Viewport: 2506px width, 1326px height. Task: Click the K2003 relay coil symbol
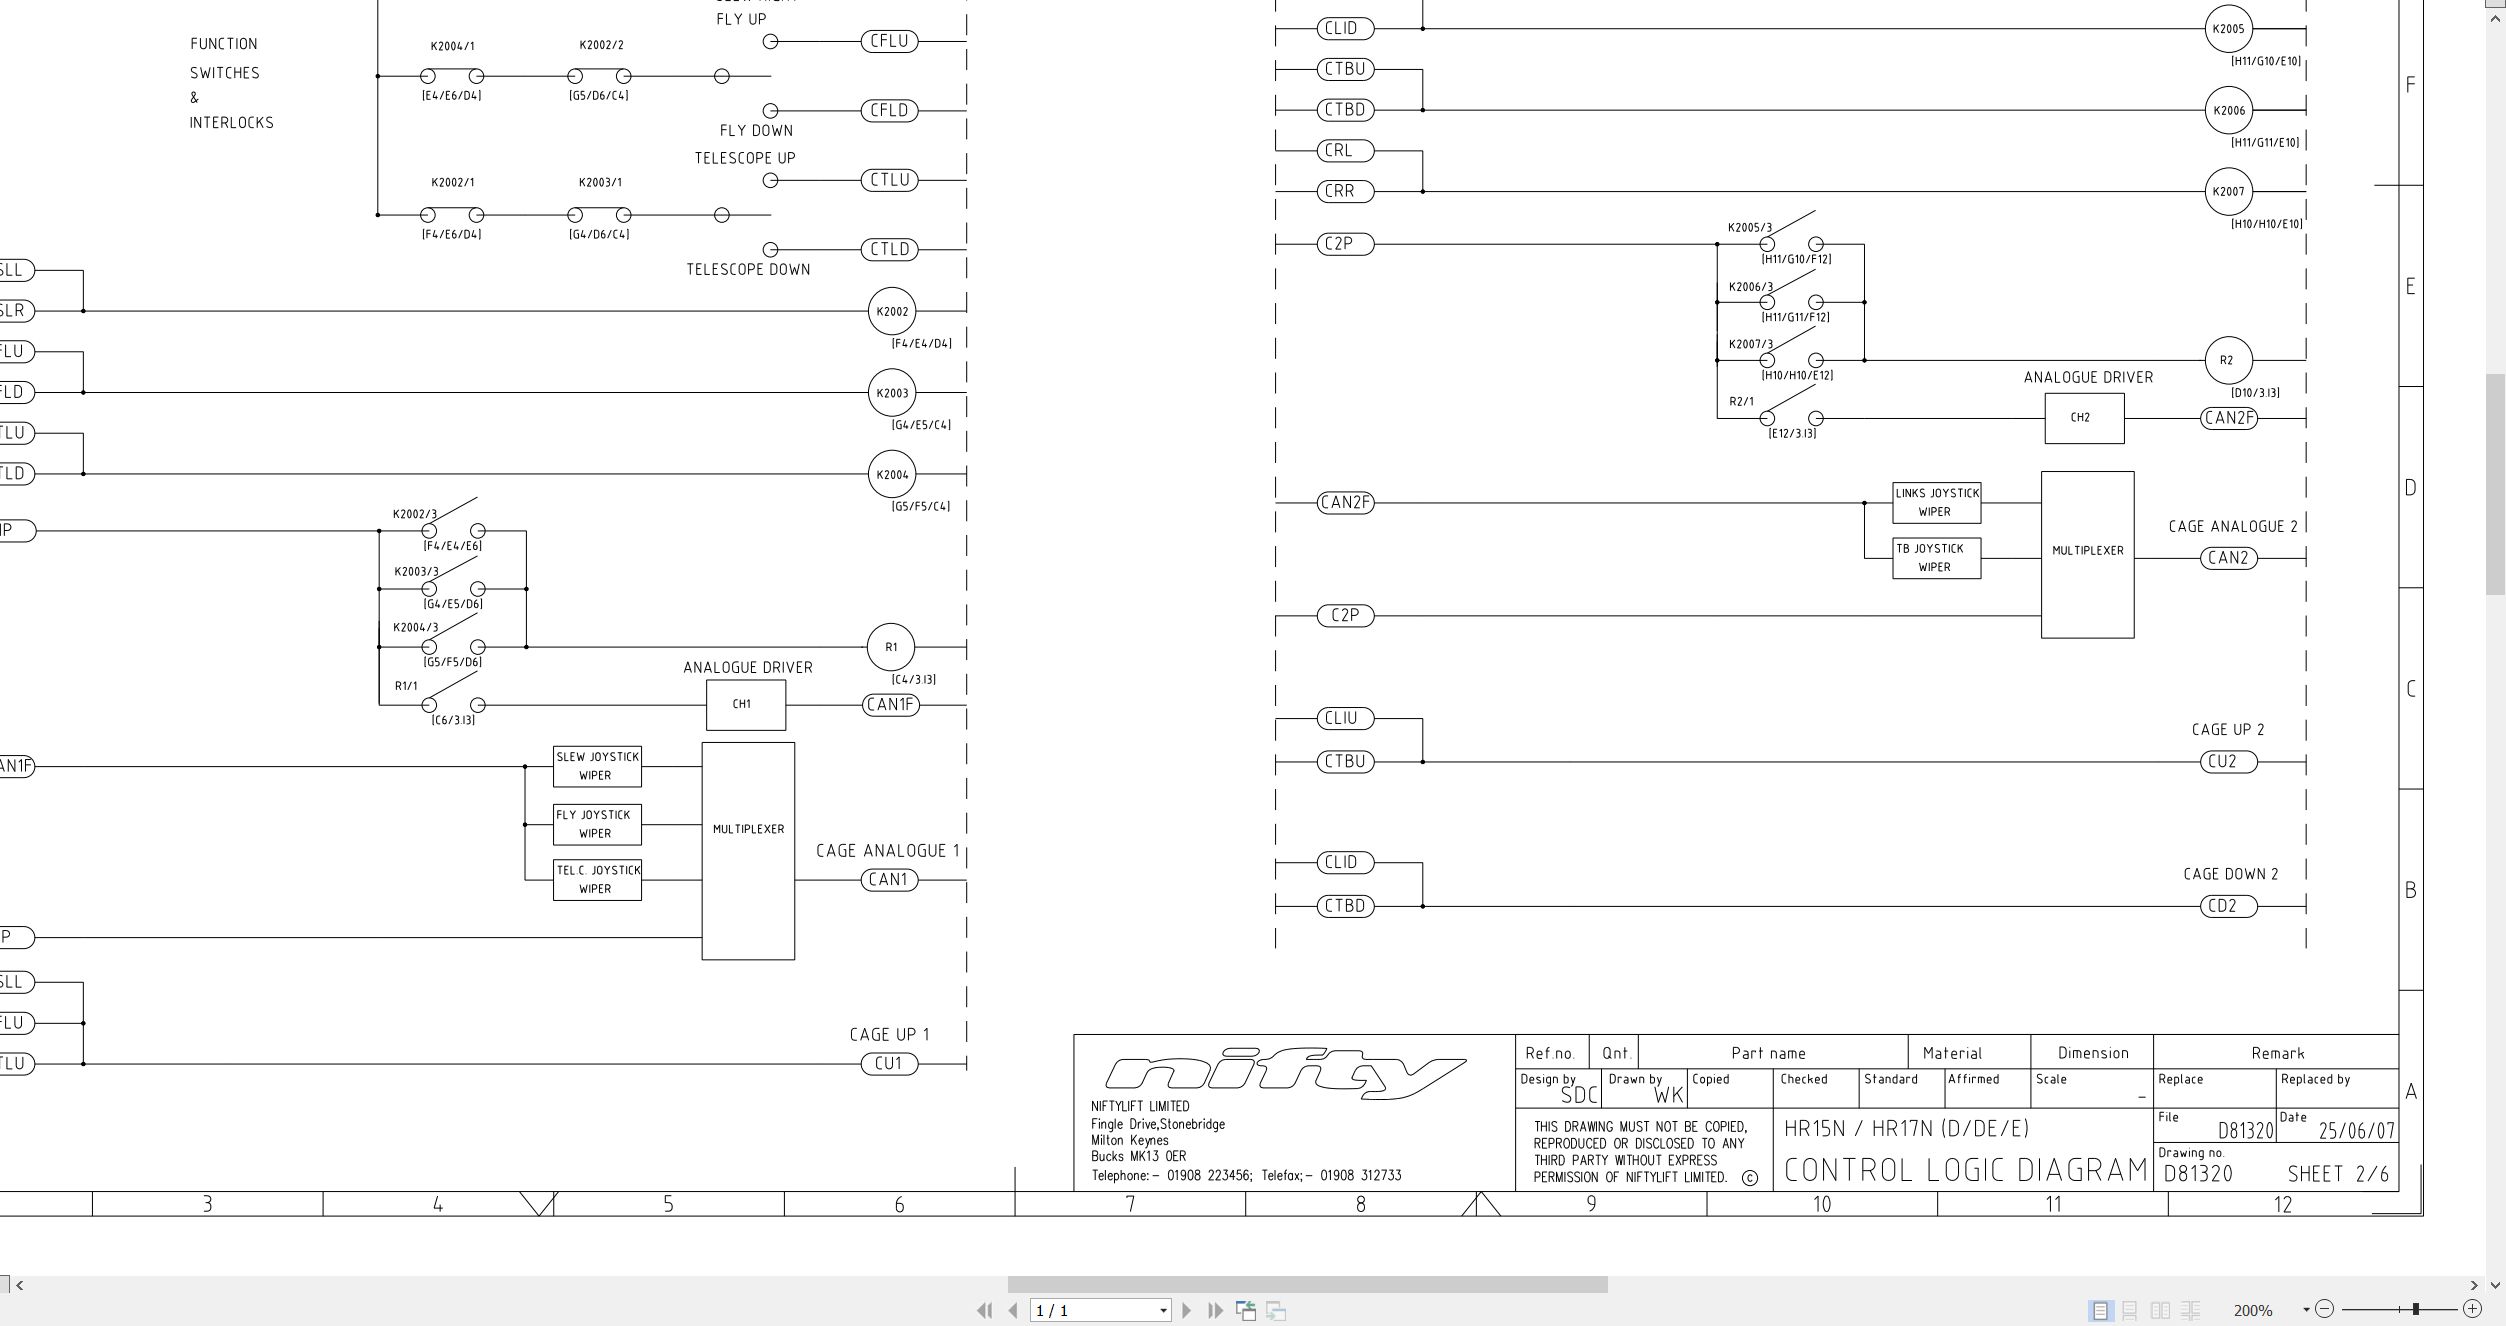[x=892, y=393]
